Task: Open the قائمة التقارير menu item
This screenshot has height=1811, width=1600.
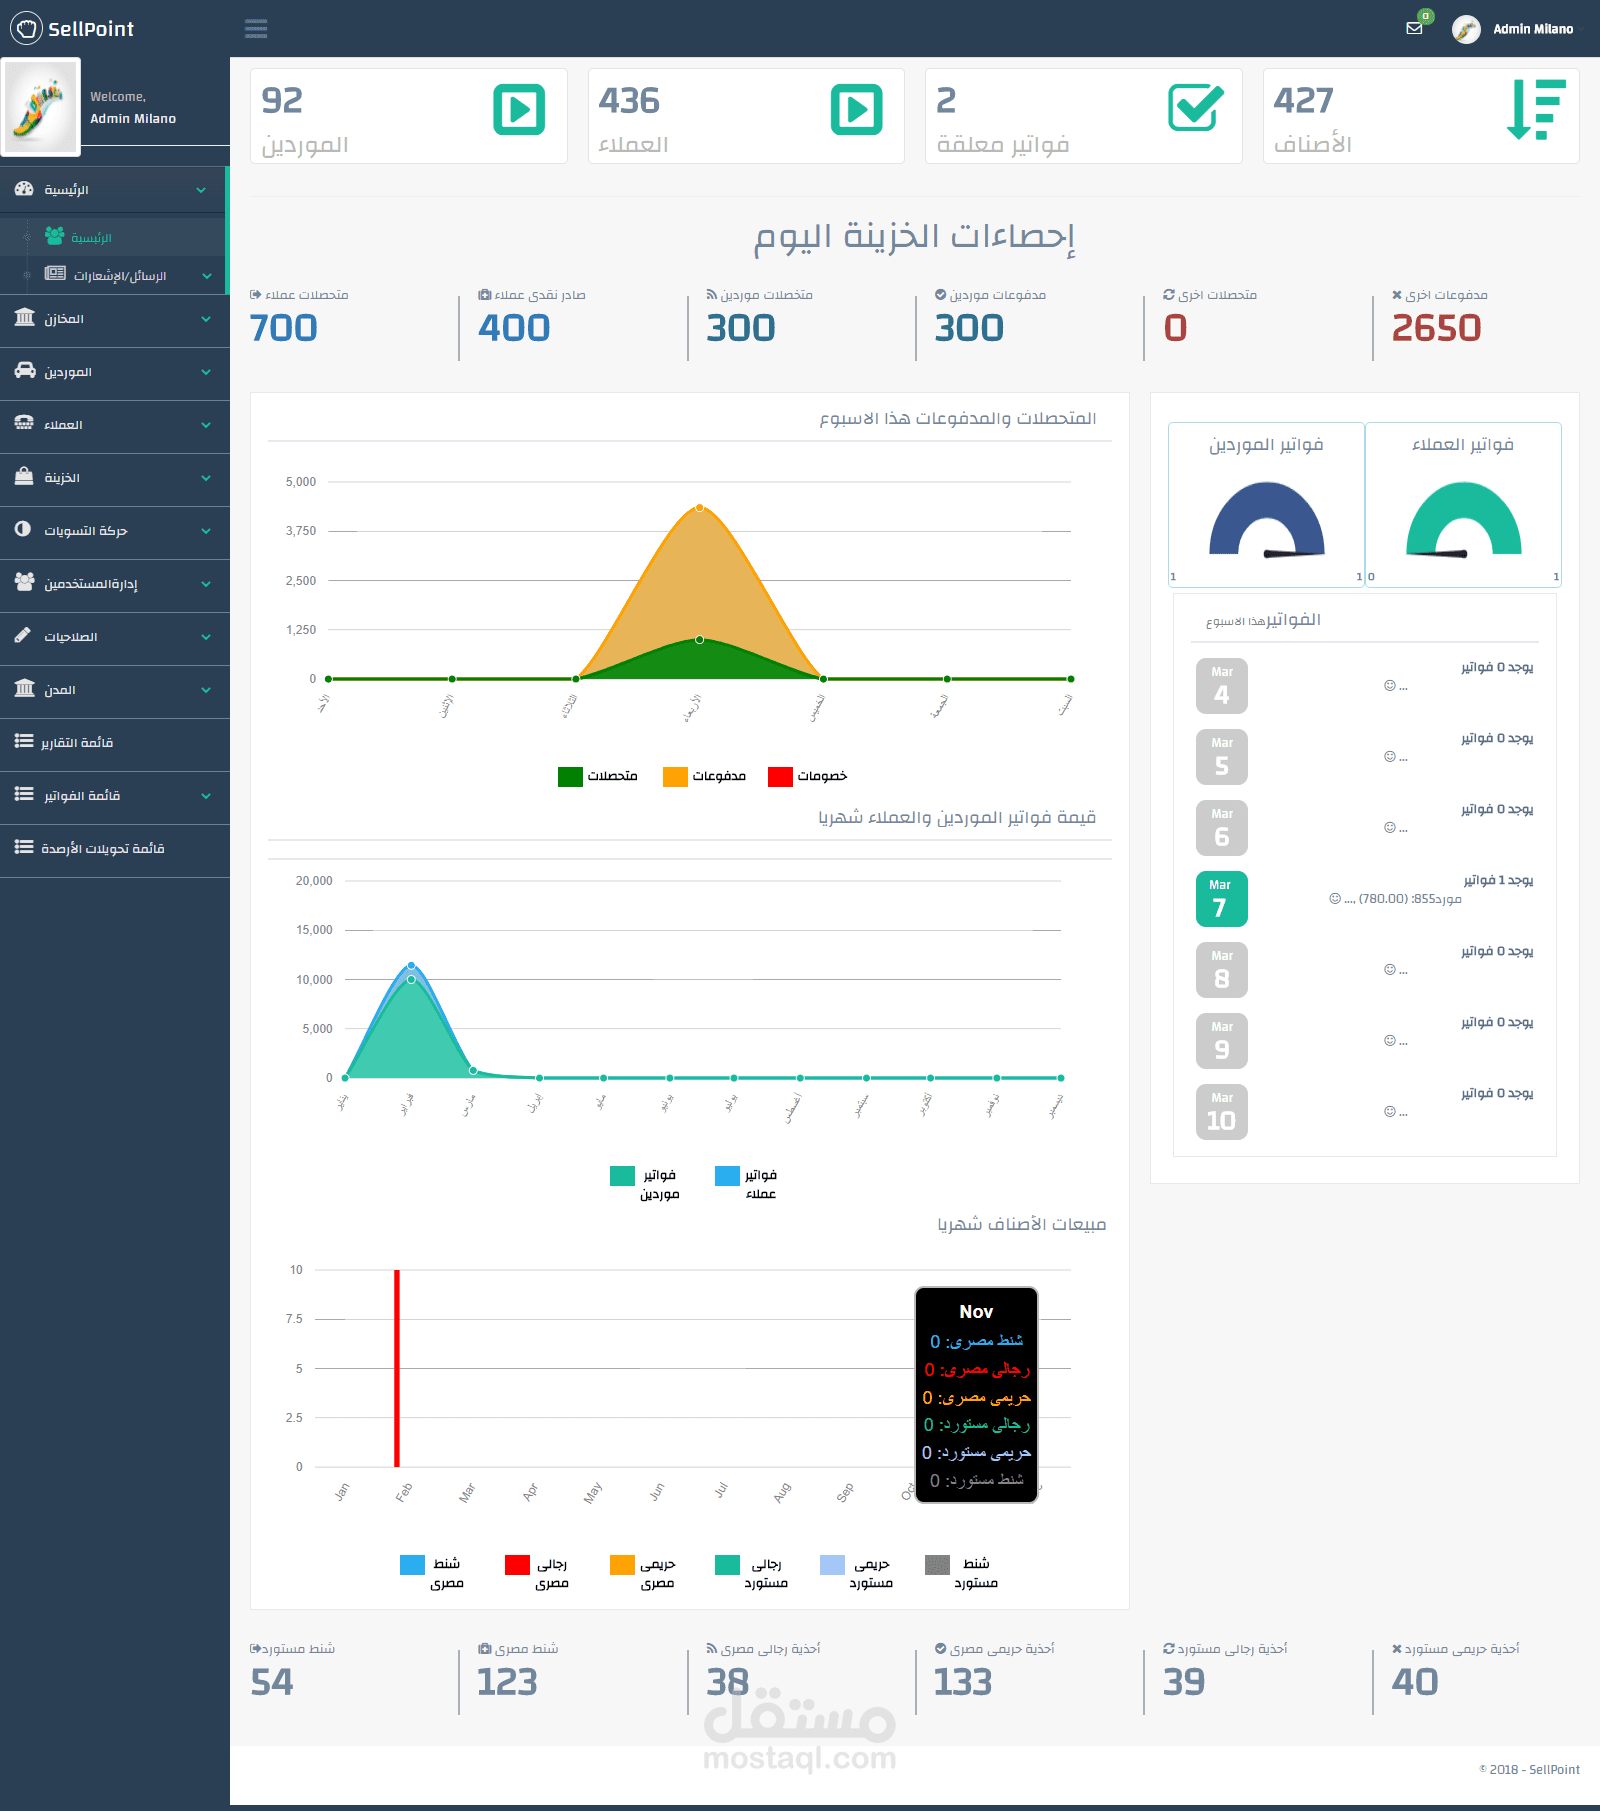Action: (115, 743)
